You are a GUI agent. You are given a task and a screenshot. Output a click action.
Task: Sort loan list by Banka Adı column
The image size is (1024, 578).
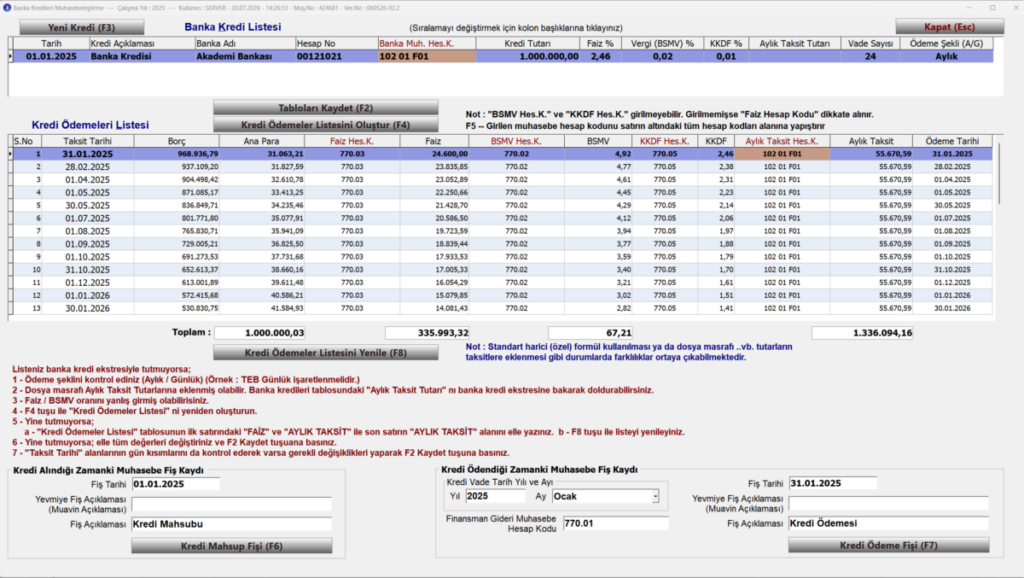coord(245,43)
